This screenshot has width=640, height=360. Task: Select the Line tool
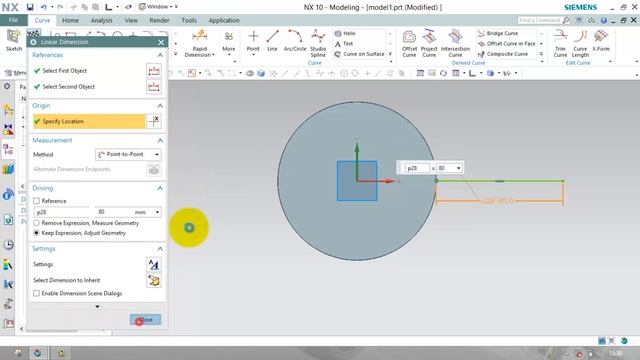(x=272, y=41)
